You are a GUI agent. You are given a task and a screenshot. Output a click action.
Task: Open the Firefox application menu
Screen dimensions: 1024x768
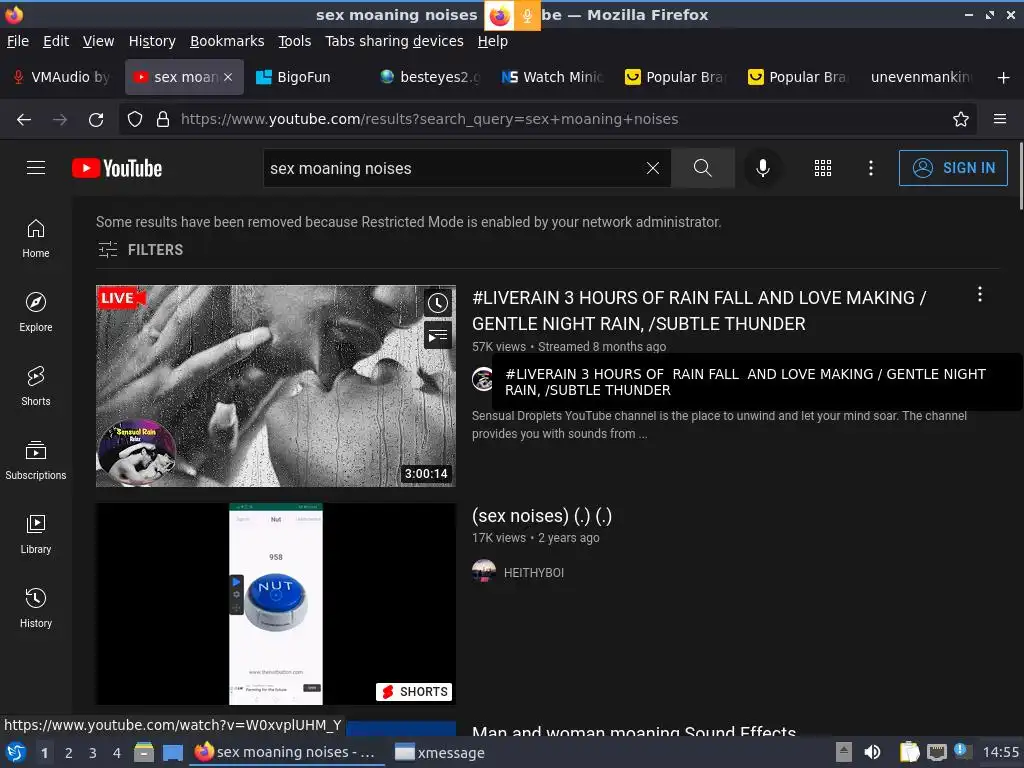[x=1000, y=119]
